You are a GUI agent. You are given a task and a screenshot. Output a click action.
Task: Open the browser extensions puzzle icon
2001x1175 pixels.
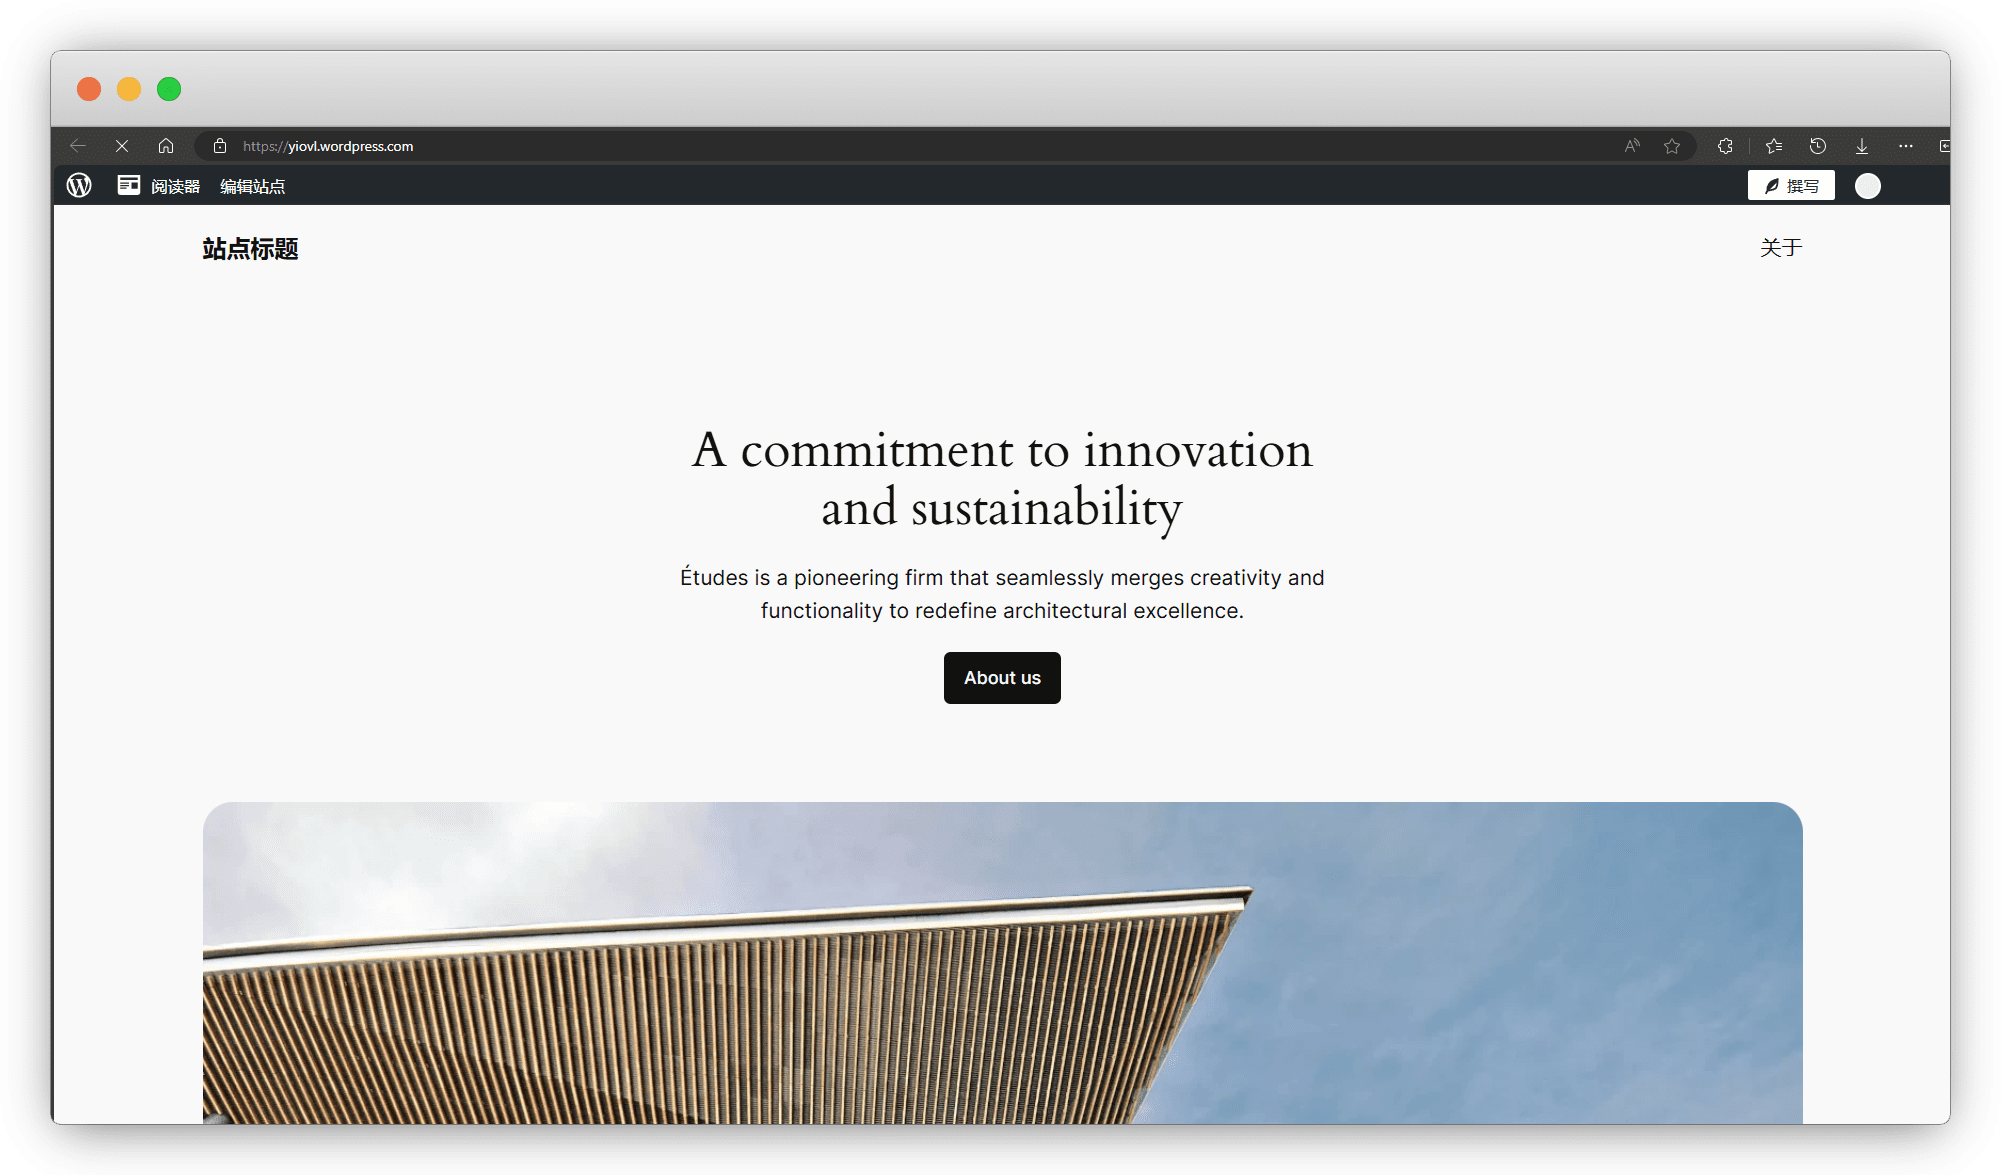click(1725, 146)
